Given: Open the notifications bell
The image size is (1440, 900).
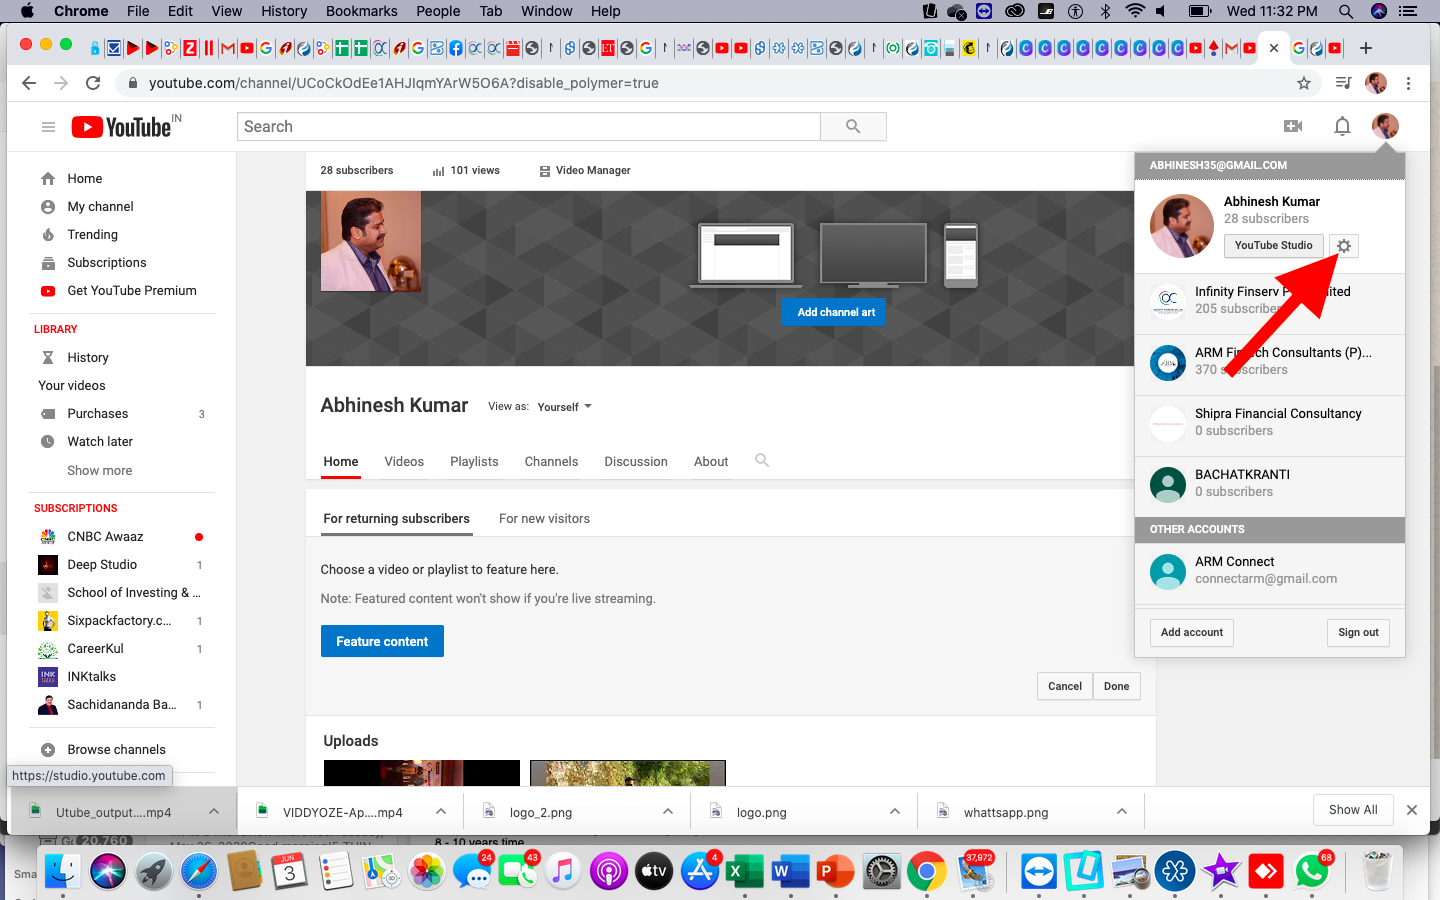Looking at the screenshot, I should tap(1342, 126).
